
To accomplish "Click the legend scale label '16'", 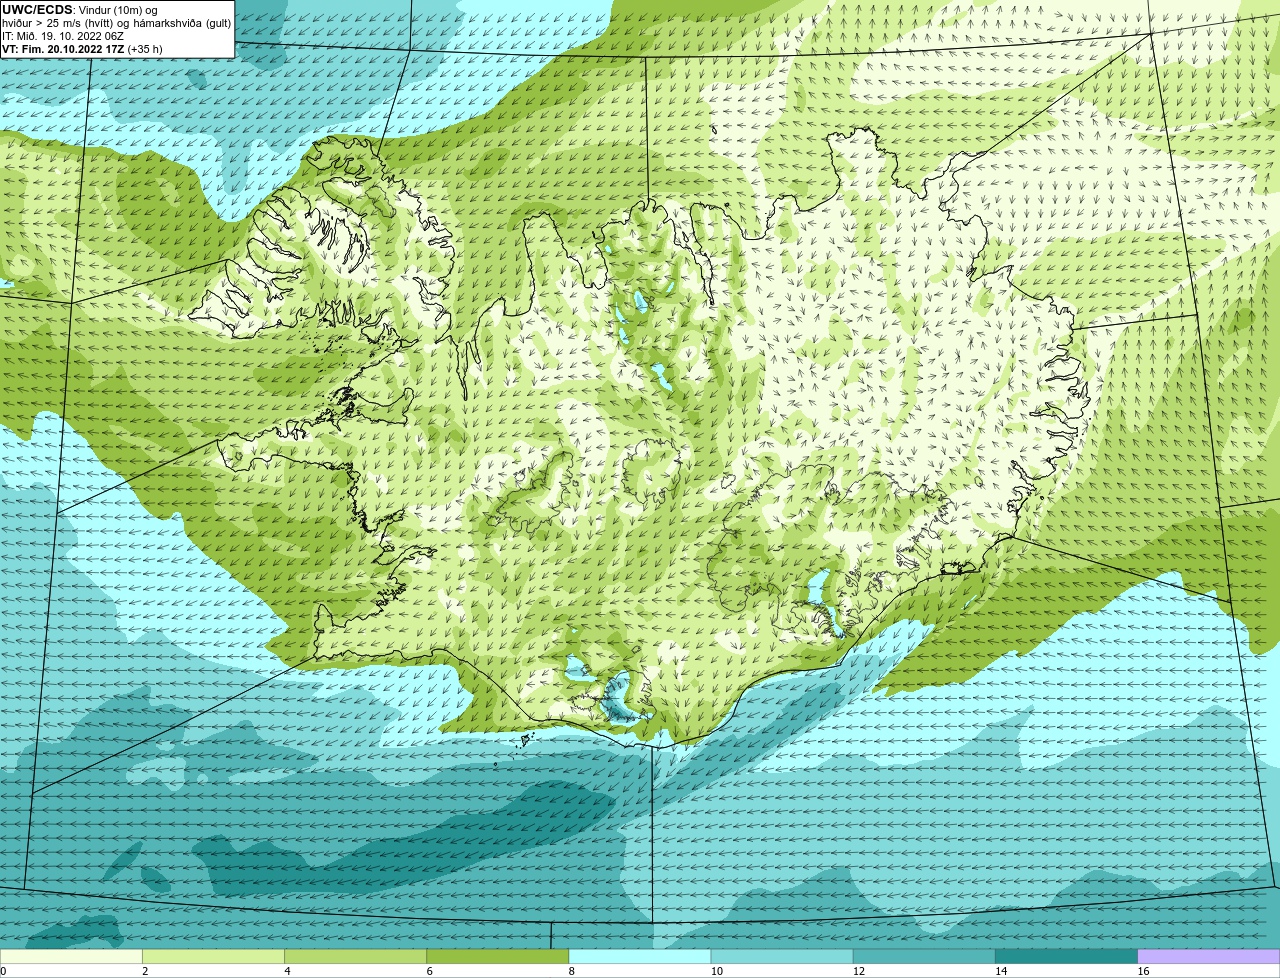I will pos(1143,971).
